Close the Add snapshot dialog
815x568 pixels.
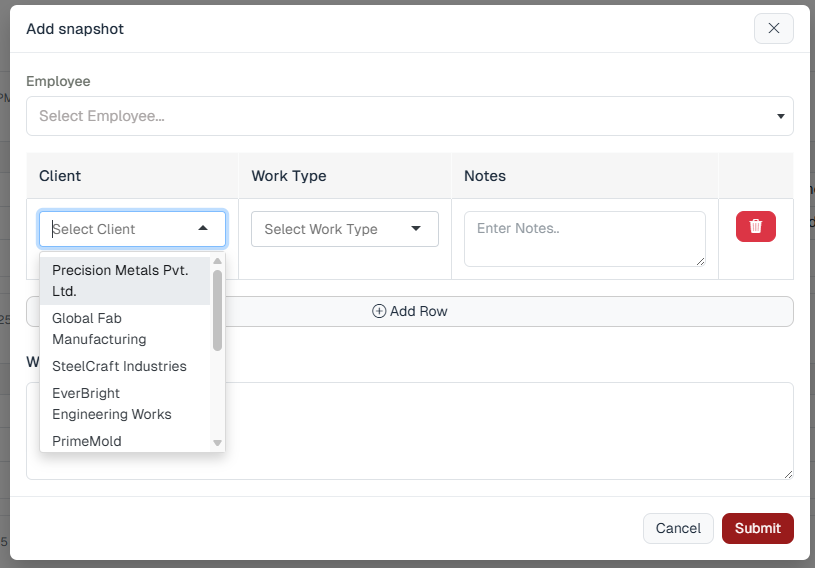[773, 29]
